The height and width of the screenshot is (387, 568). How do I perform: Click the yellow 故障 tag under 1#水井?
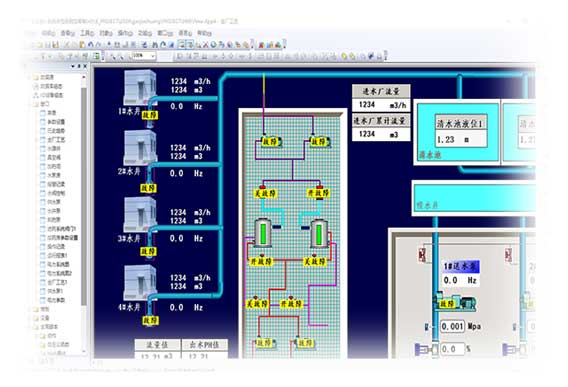(150, 115)
